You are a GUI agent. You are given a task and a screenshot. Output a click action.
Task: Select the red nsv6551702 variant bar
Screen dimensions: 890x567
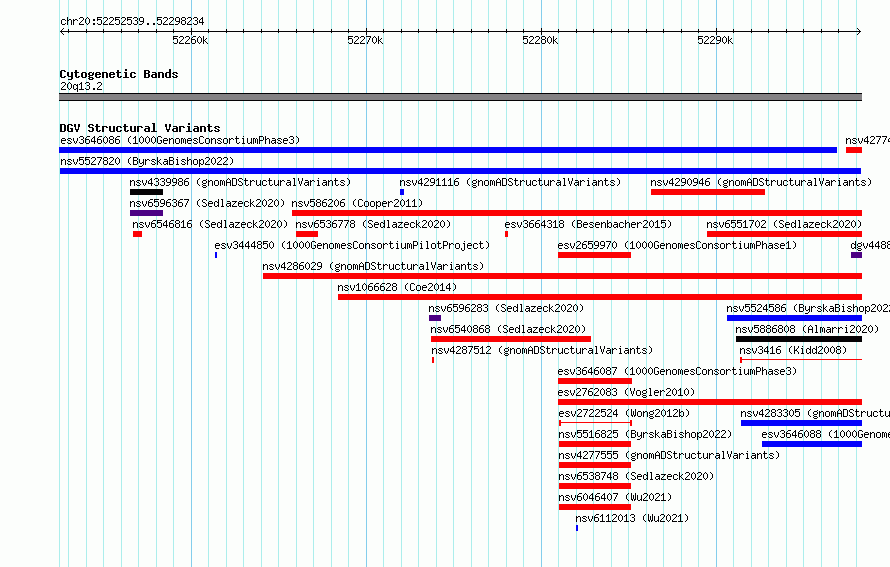coord(784,234)
